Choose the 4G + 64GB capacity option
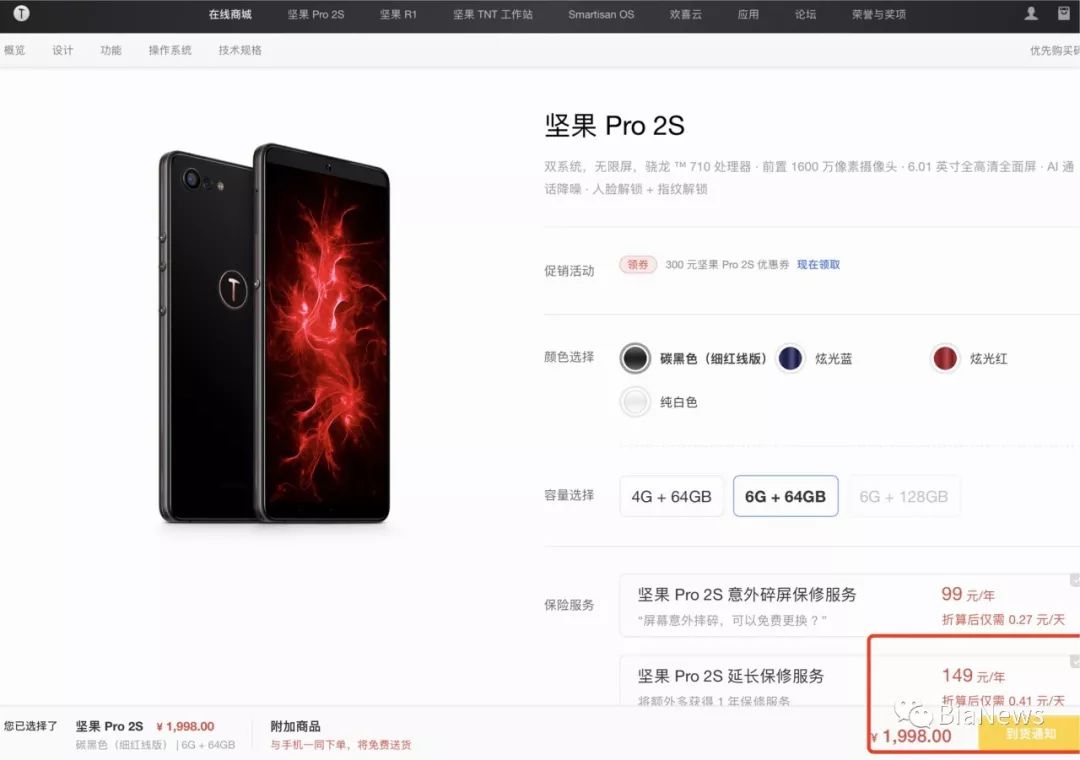 [672, 496]
